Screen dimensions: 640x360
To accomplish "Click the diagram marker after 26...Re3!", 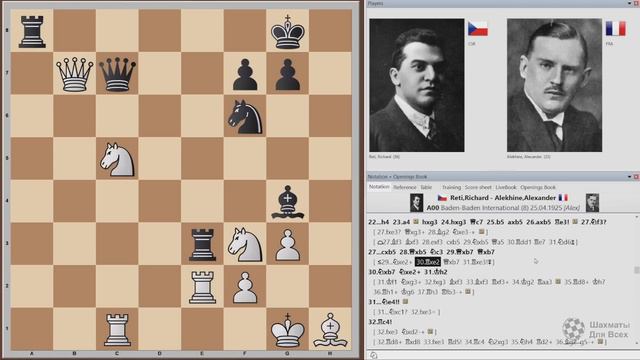I will [575, 222].
